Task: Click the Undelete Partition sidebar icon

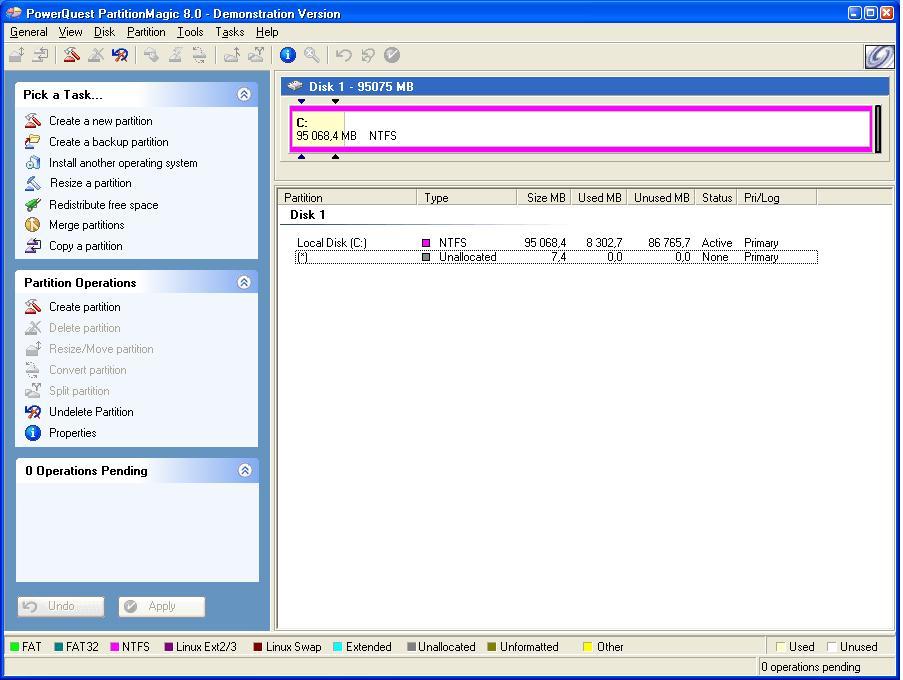Action: click(33, 412)
